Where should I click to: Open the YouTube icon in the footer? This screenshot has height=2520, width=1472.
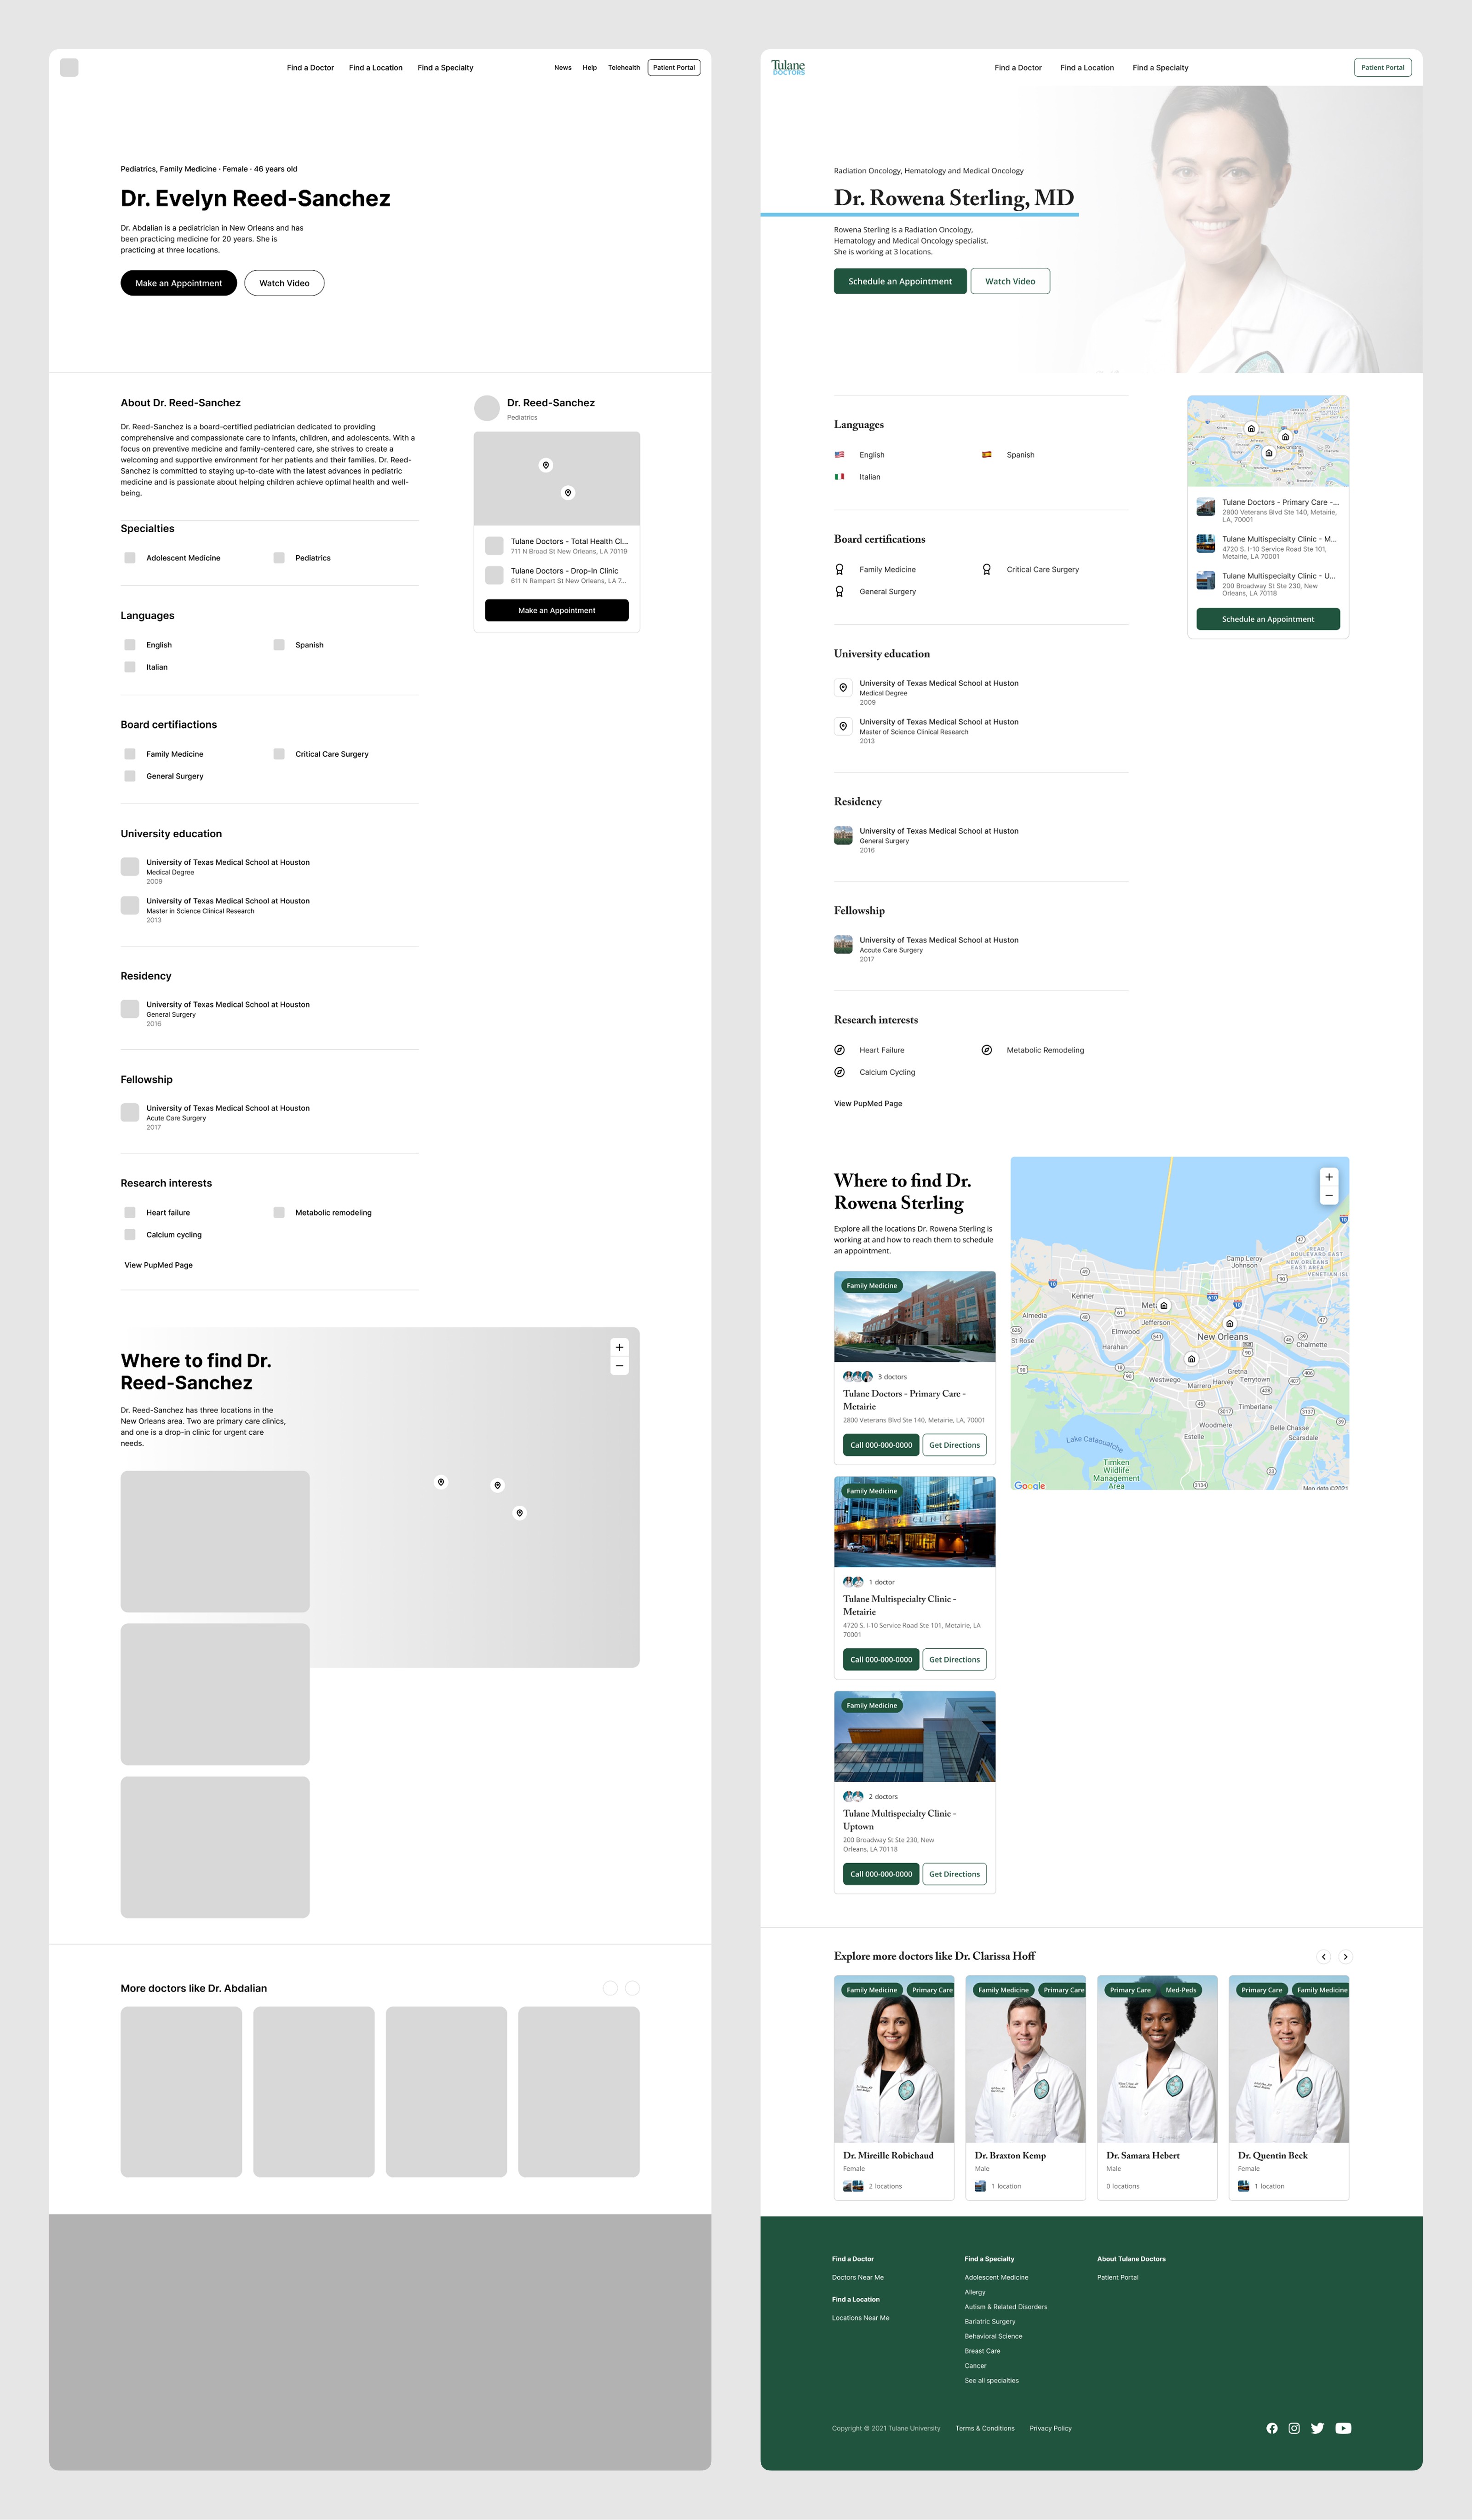[x=1343, y=2428]
